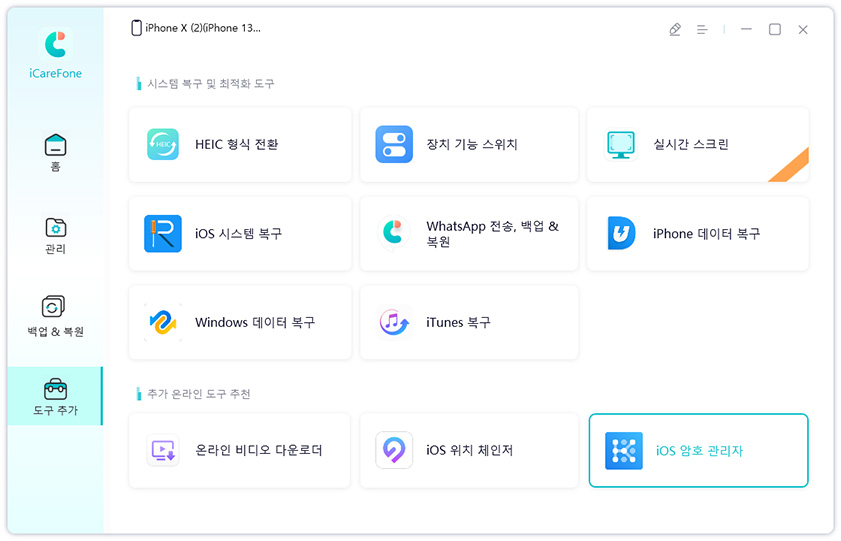Click the iCareFone logo icon
This screenshot has width=841, height=541.
(x=55, y=45)
